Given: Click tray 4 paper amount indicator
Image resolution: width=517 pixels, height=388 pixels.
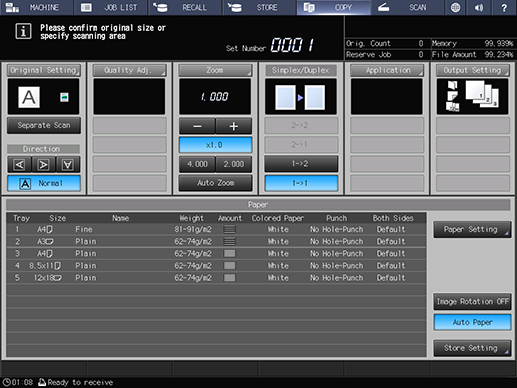Looking at the screenshot, I should coord(230,266).
